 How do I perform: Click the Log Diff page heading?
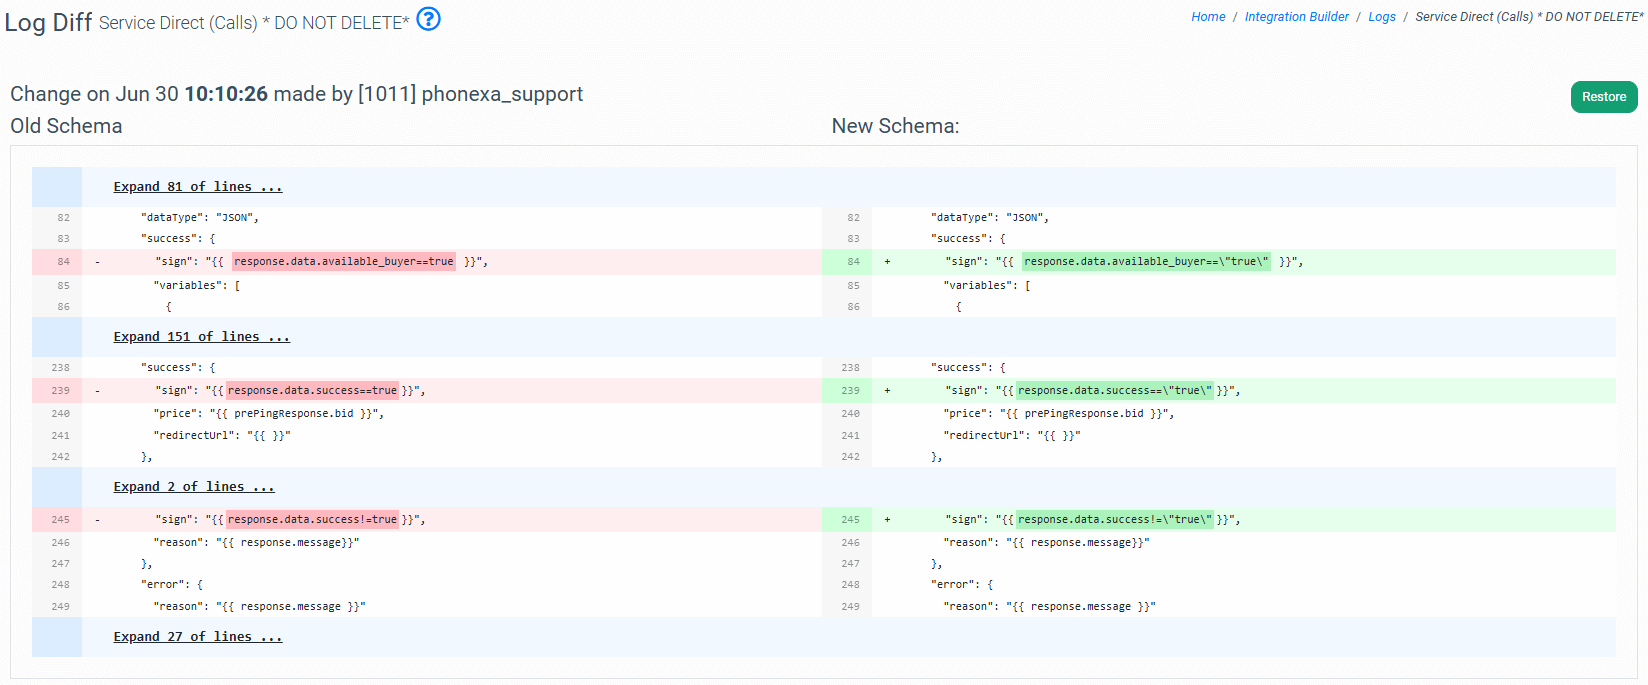[48, 22]
